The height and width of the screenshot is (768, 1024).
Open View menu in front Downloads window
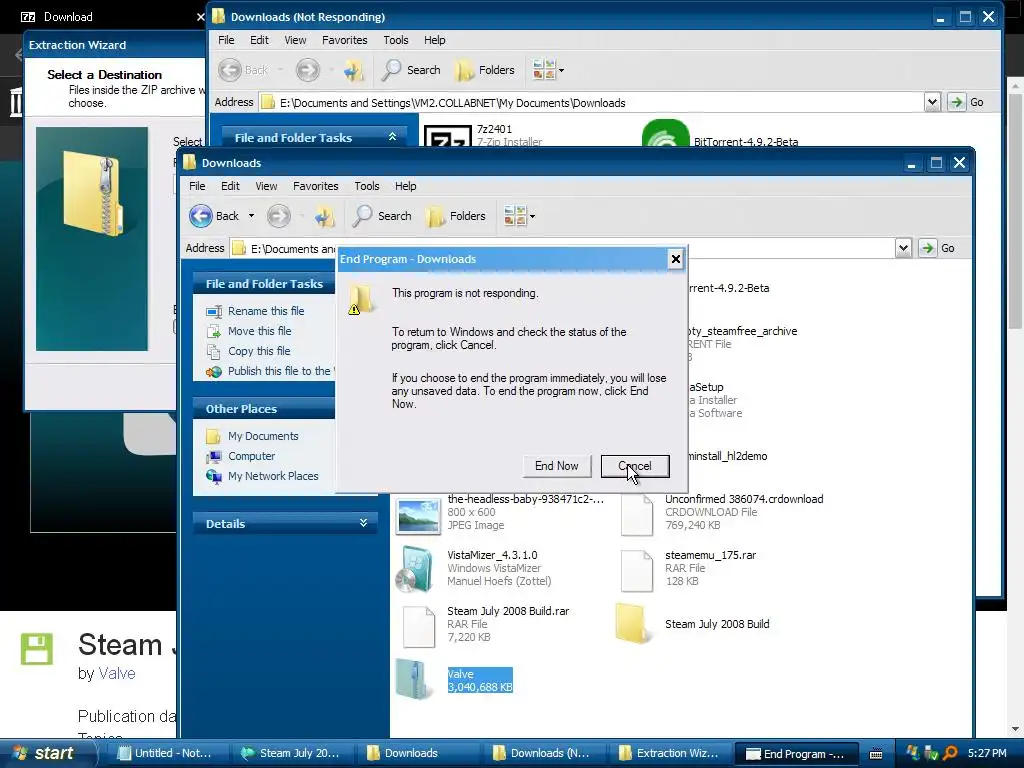[x=266, y=186]
